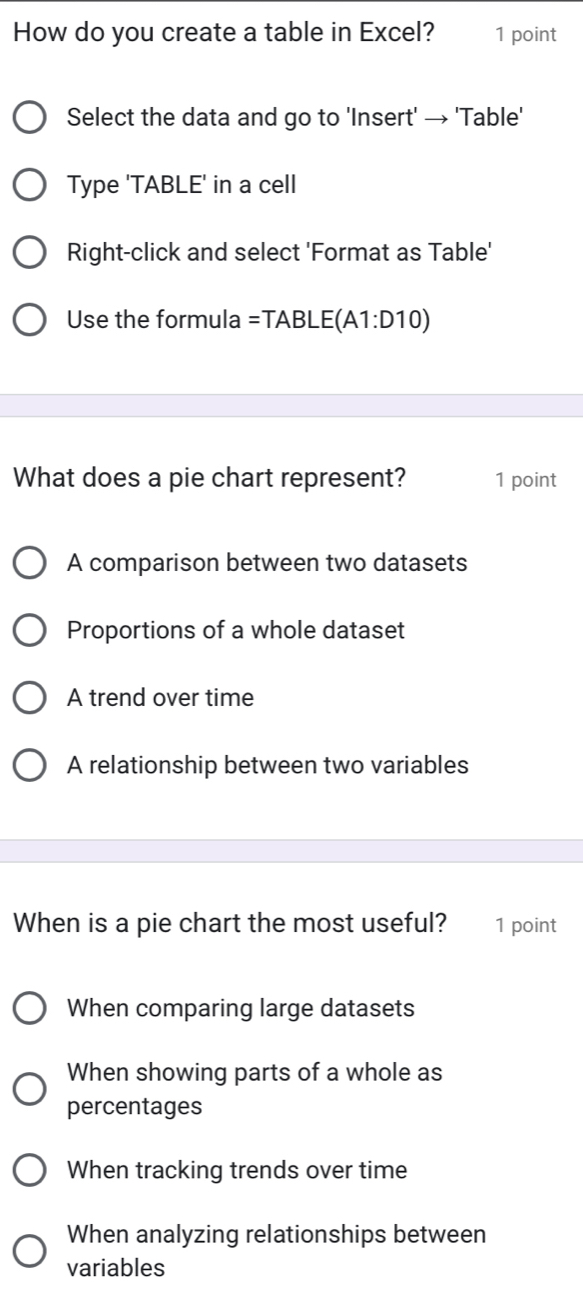This screenshot has width=583, height=1309.
Task: Pick 'Use the formula =TABLE(A1:D10)' answer
Action: pos(29,320)
